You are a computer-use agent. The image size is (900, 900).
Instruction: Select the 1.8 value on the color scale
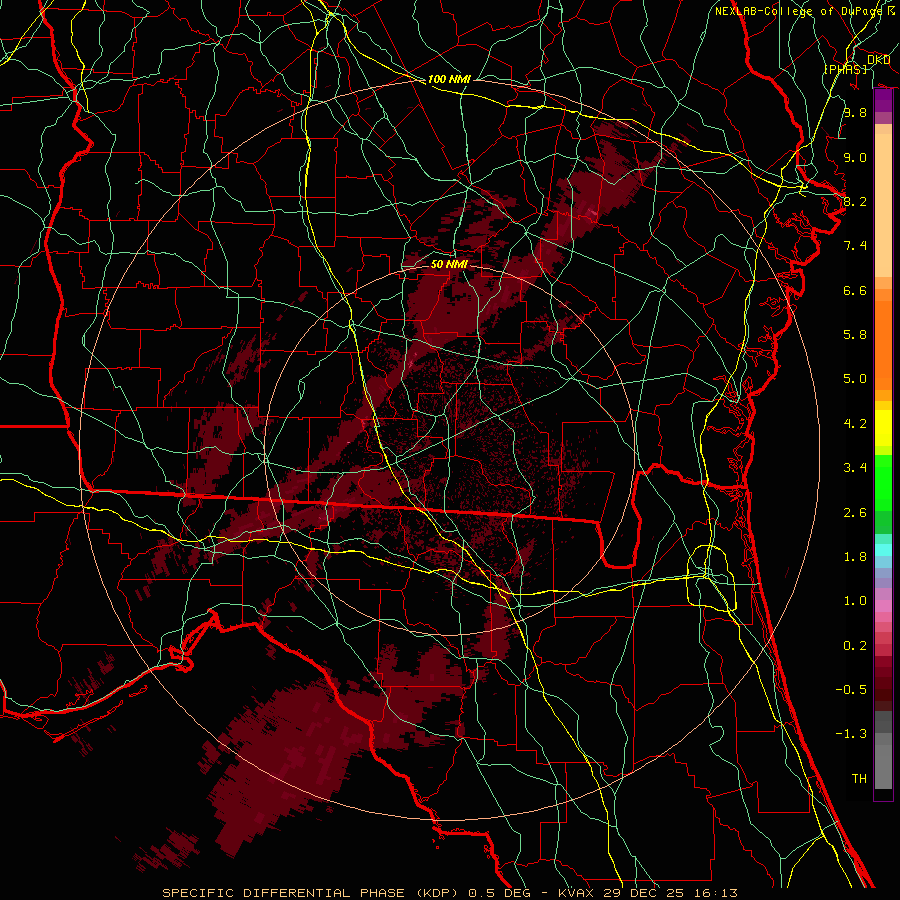[855, 557]
